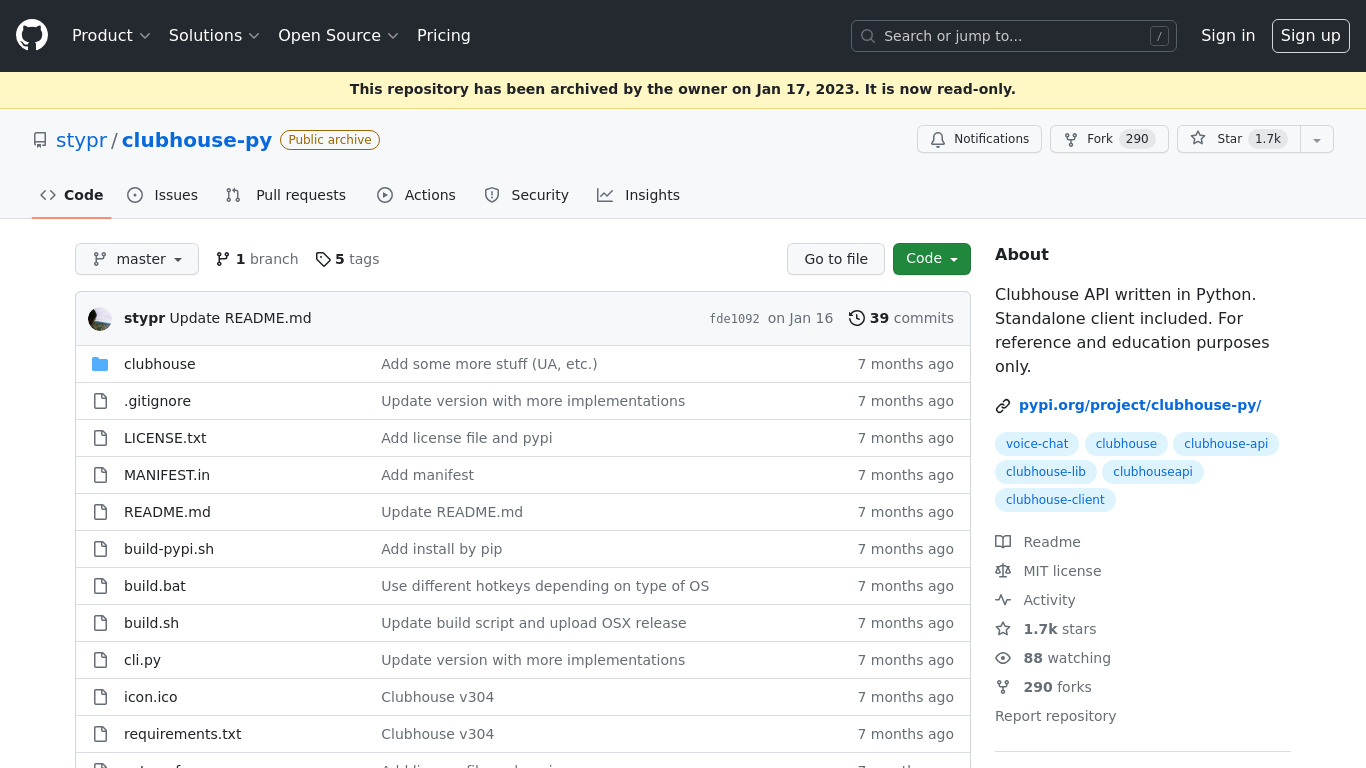Switch to the Insights tab
The height and width of the screenshot is (768, 1366).
click(x=639, y=195)
